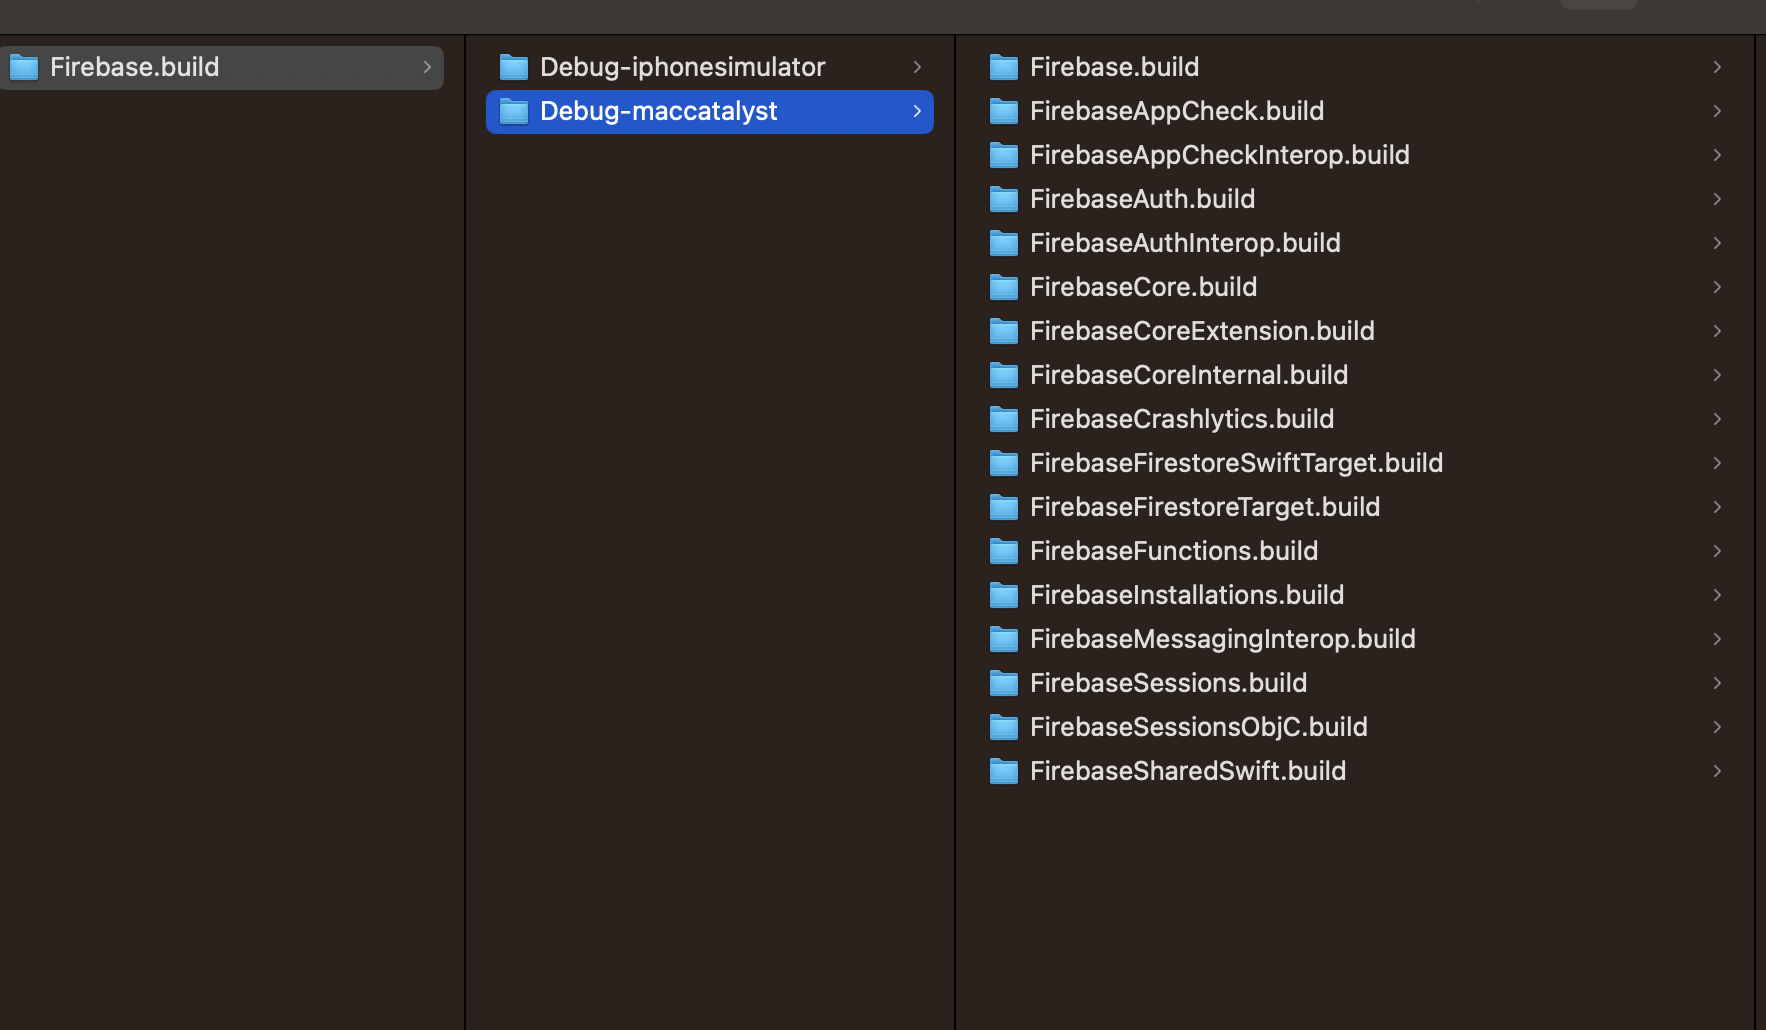
Task: Click the Firebase.build folder icon in left column
Action: coord(24,67)
